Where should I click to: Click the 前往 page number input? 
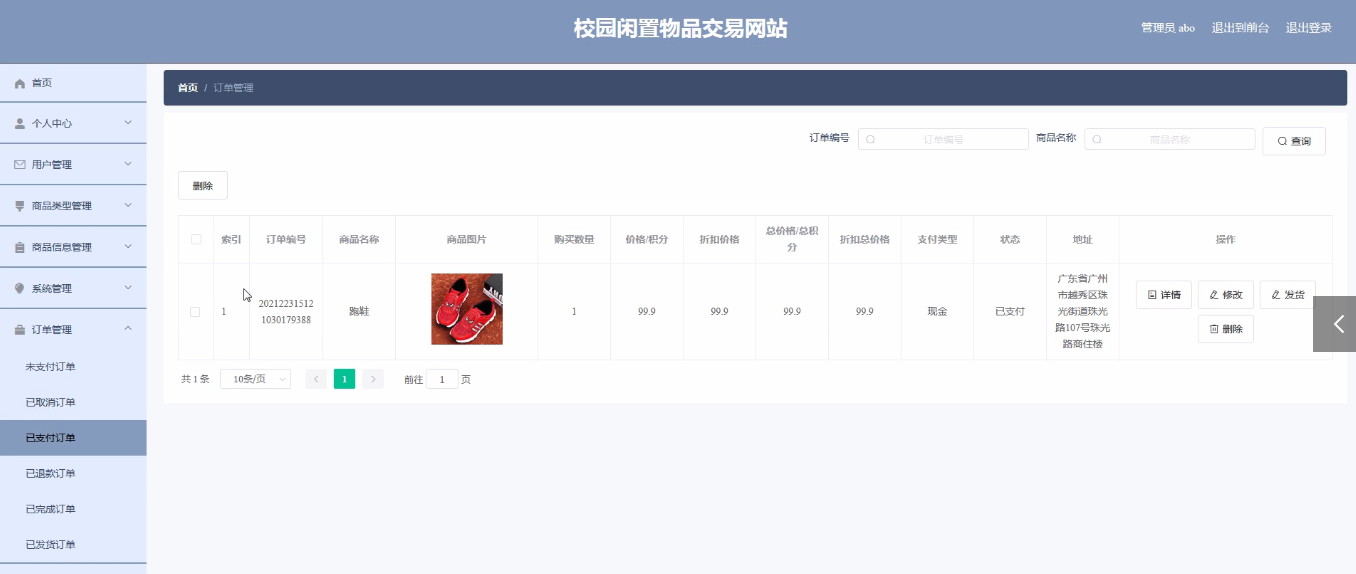click(442, 380)
